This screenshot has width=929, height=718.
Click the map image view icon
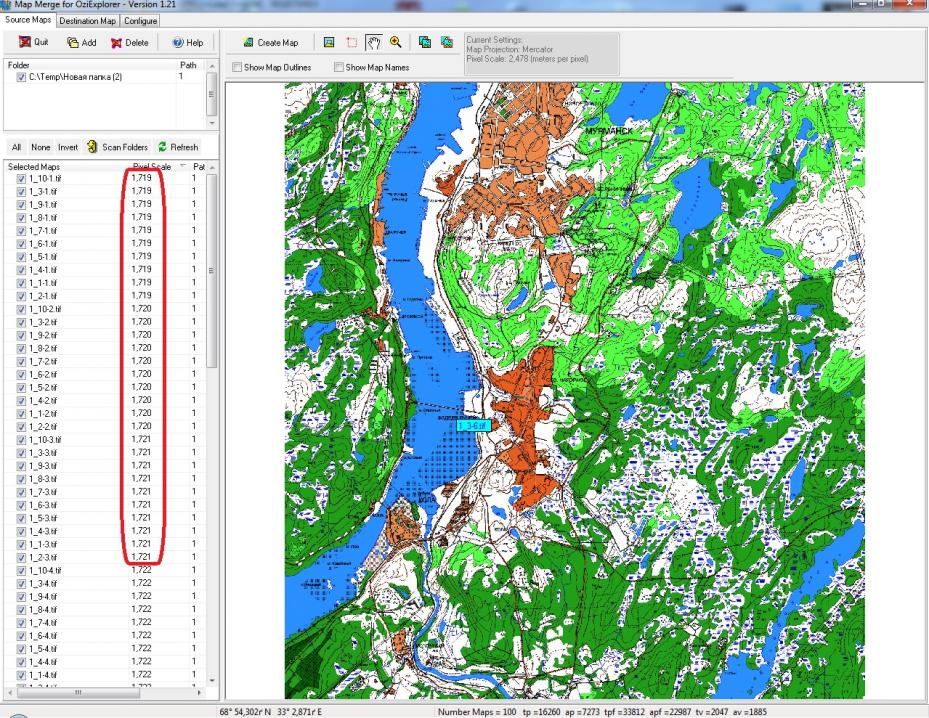pyautogui.click(x=329, y=43)
